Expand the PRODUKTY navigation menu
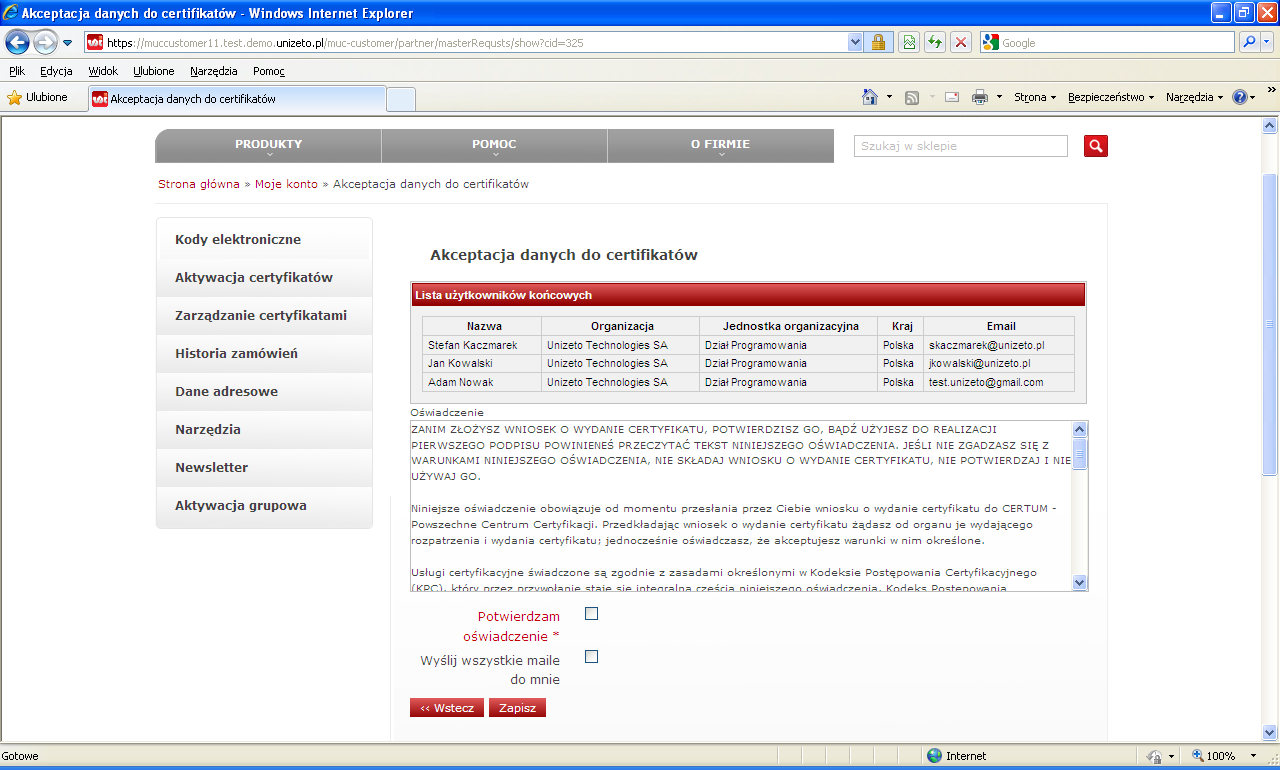The image size is (1280, 770). [268, 146]
